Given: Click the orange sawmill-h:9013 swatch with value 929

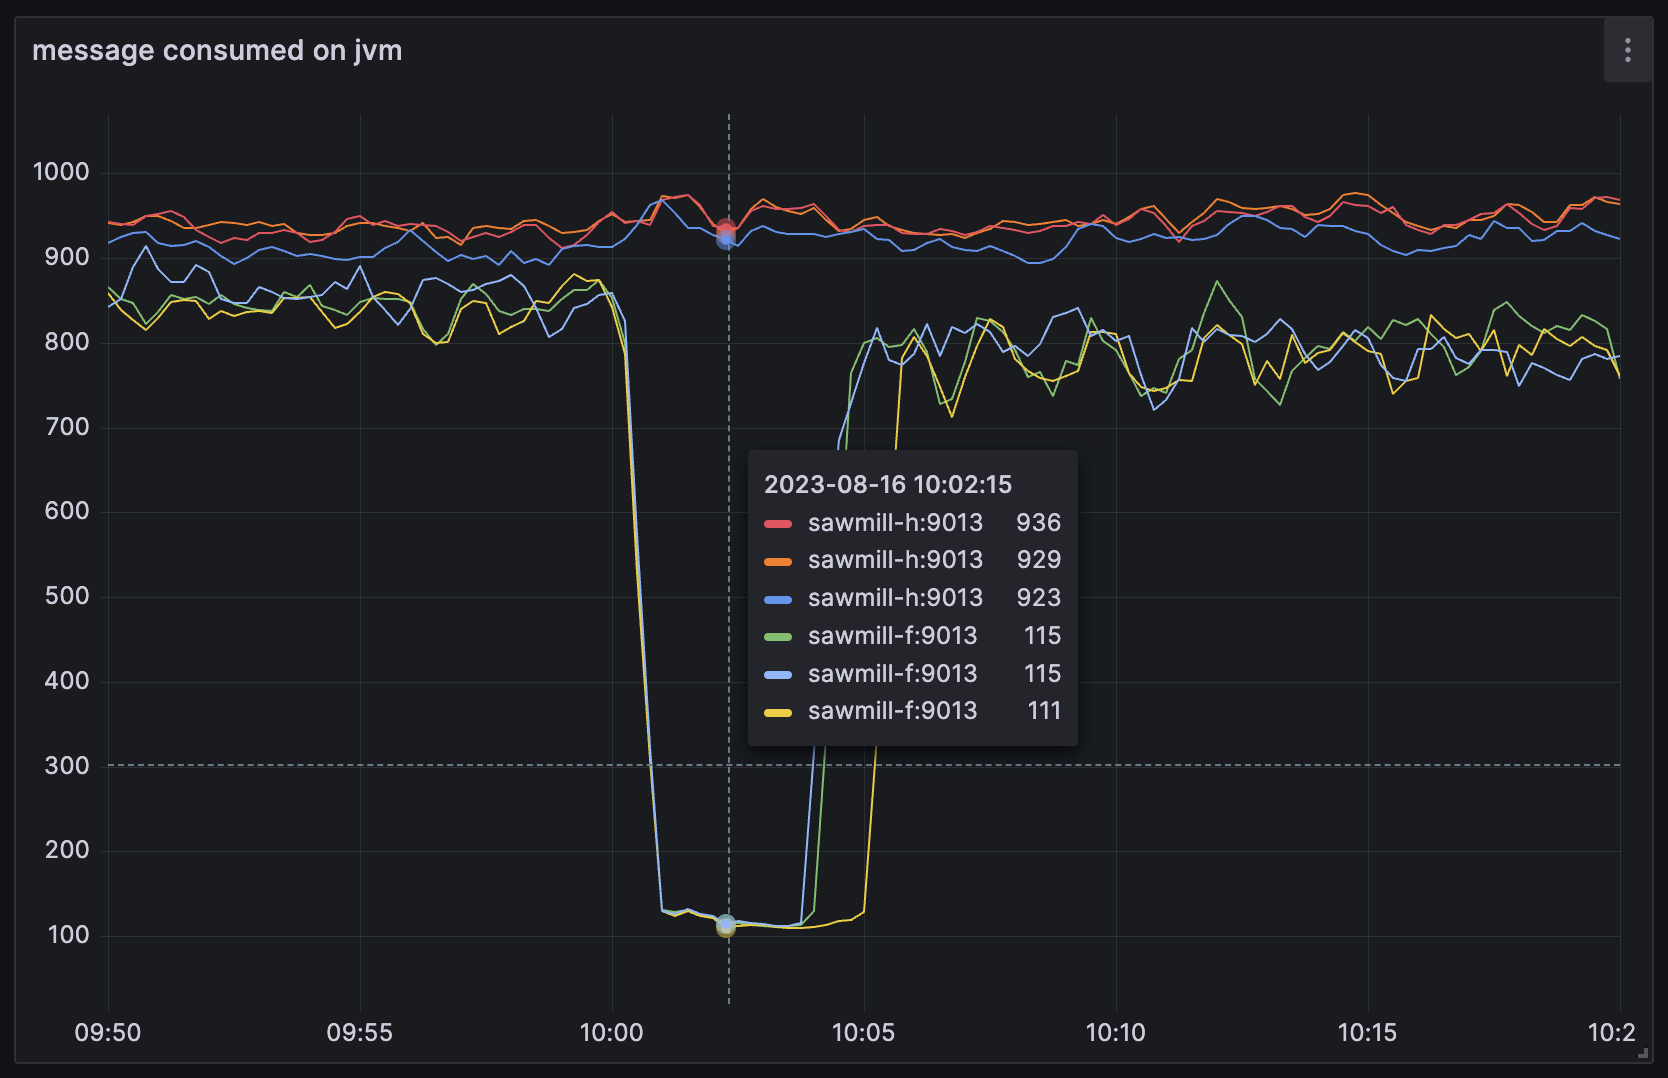Looking at the screenshot, I should (778, 561).
